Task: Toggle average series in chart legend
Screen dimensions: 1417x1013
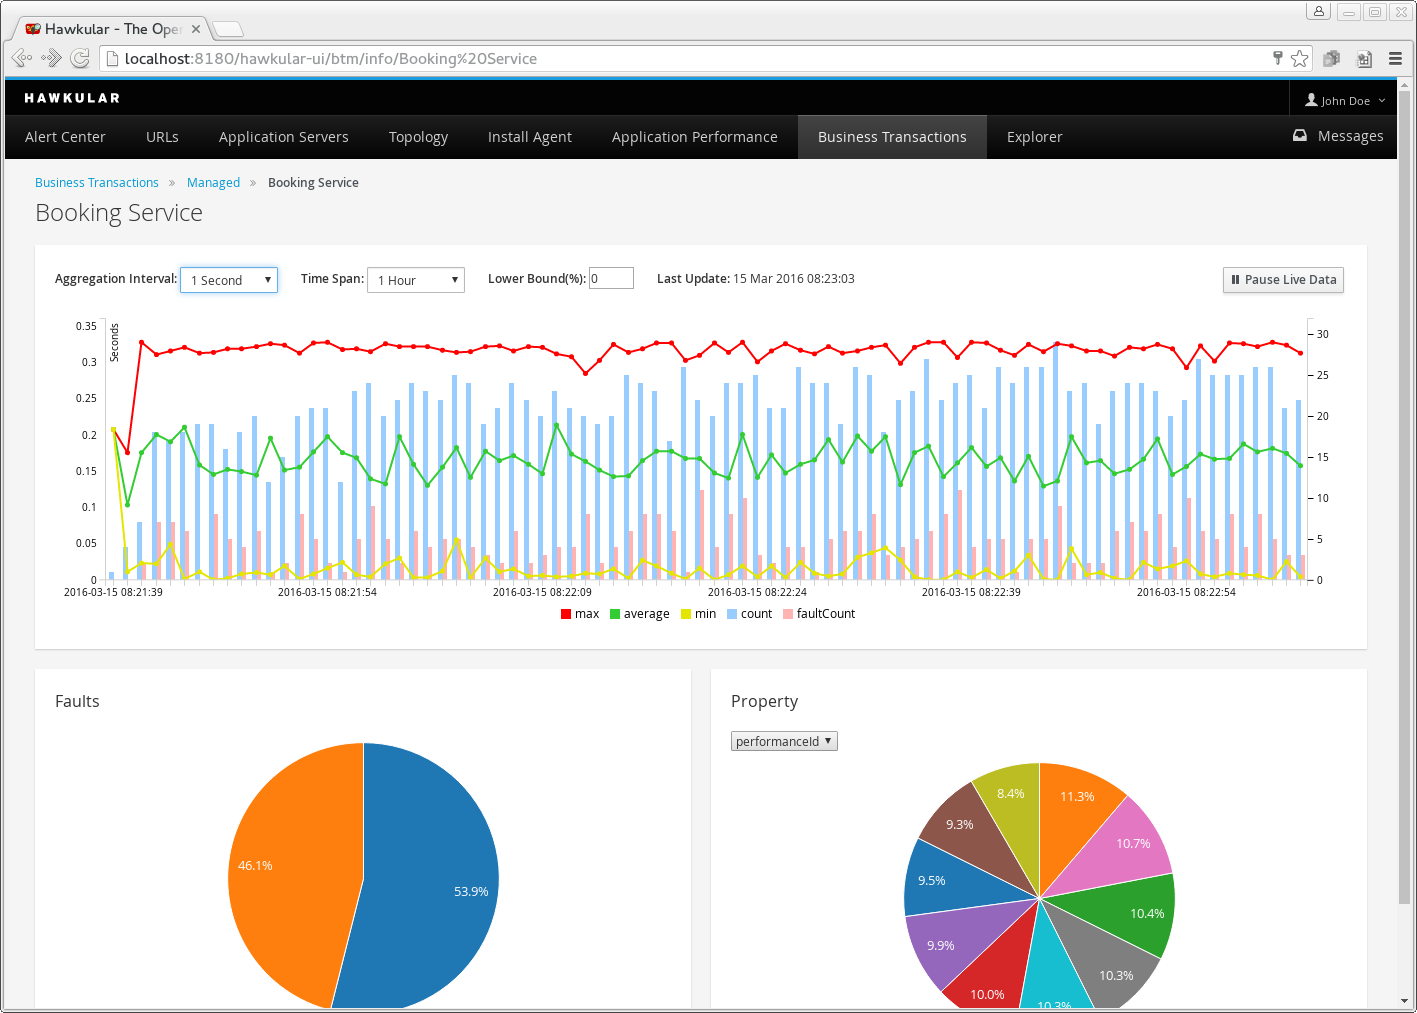Action: pyautogui.click(x=639, y=614)
